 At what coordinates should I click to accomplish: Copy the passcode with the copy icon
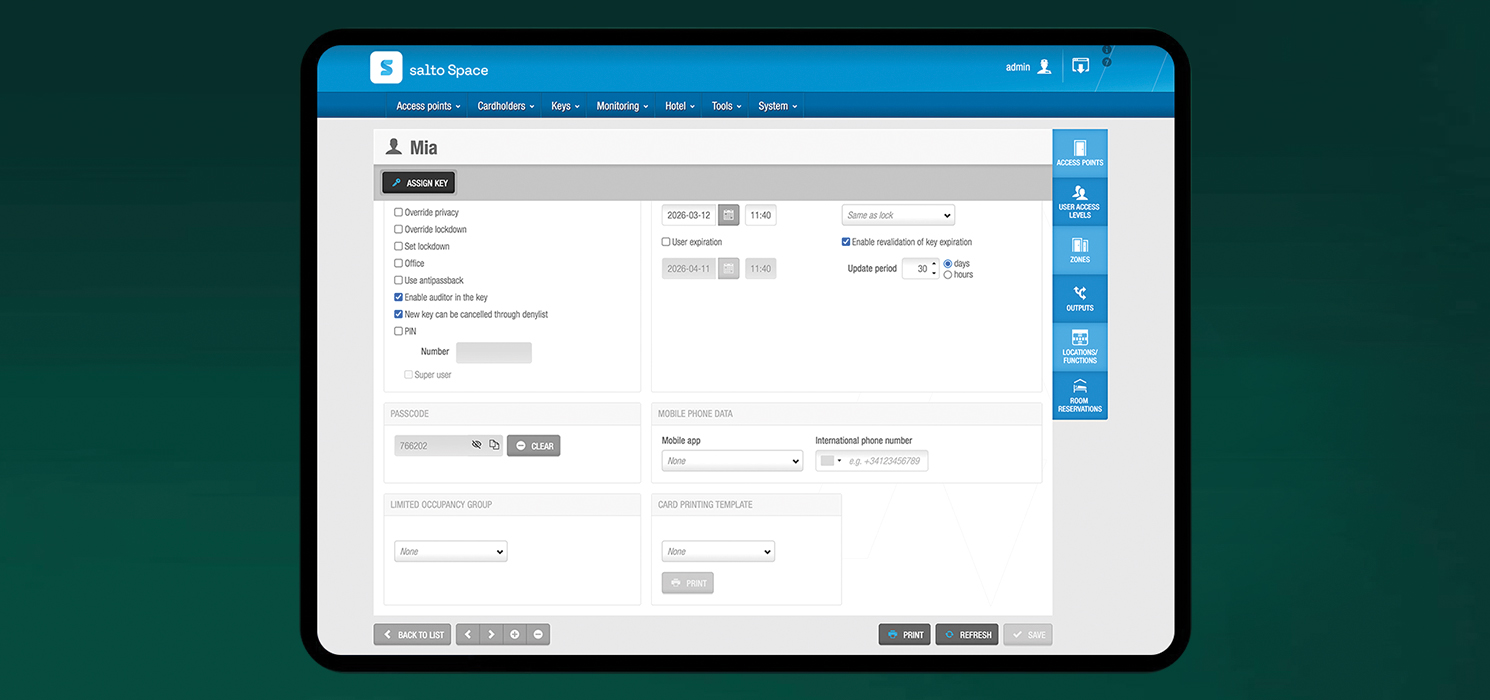pos(494,445)
